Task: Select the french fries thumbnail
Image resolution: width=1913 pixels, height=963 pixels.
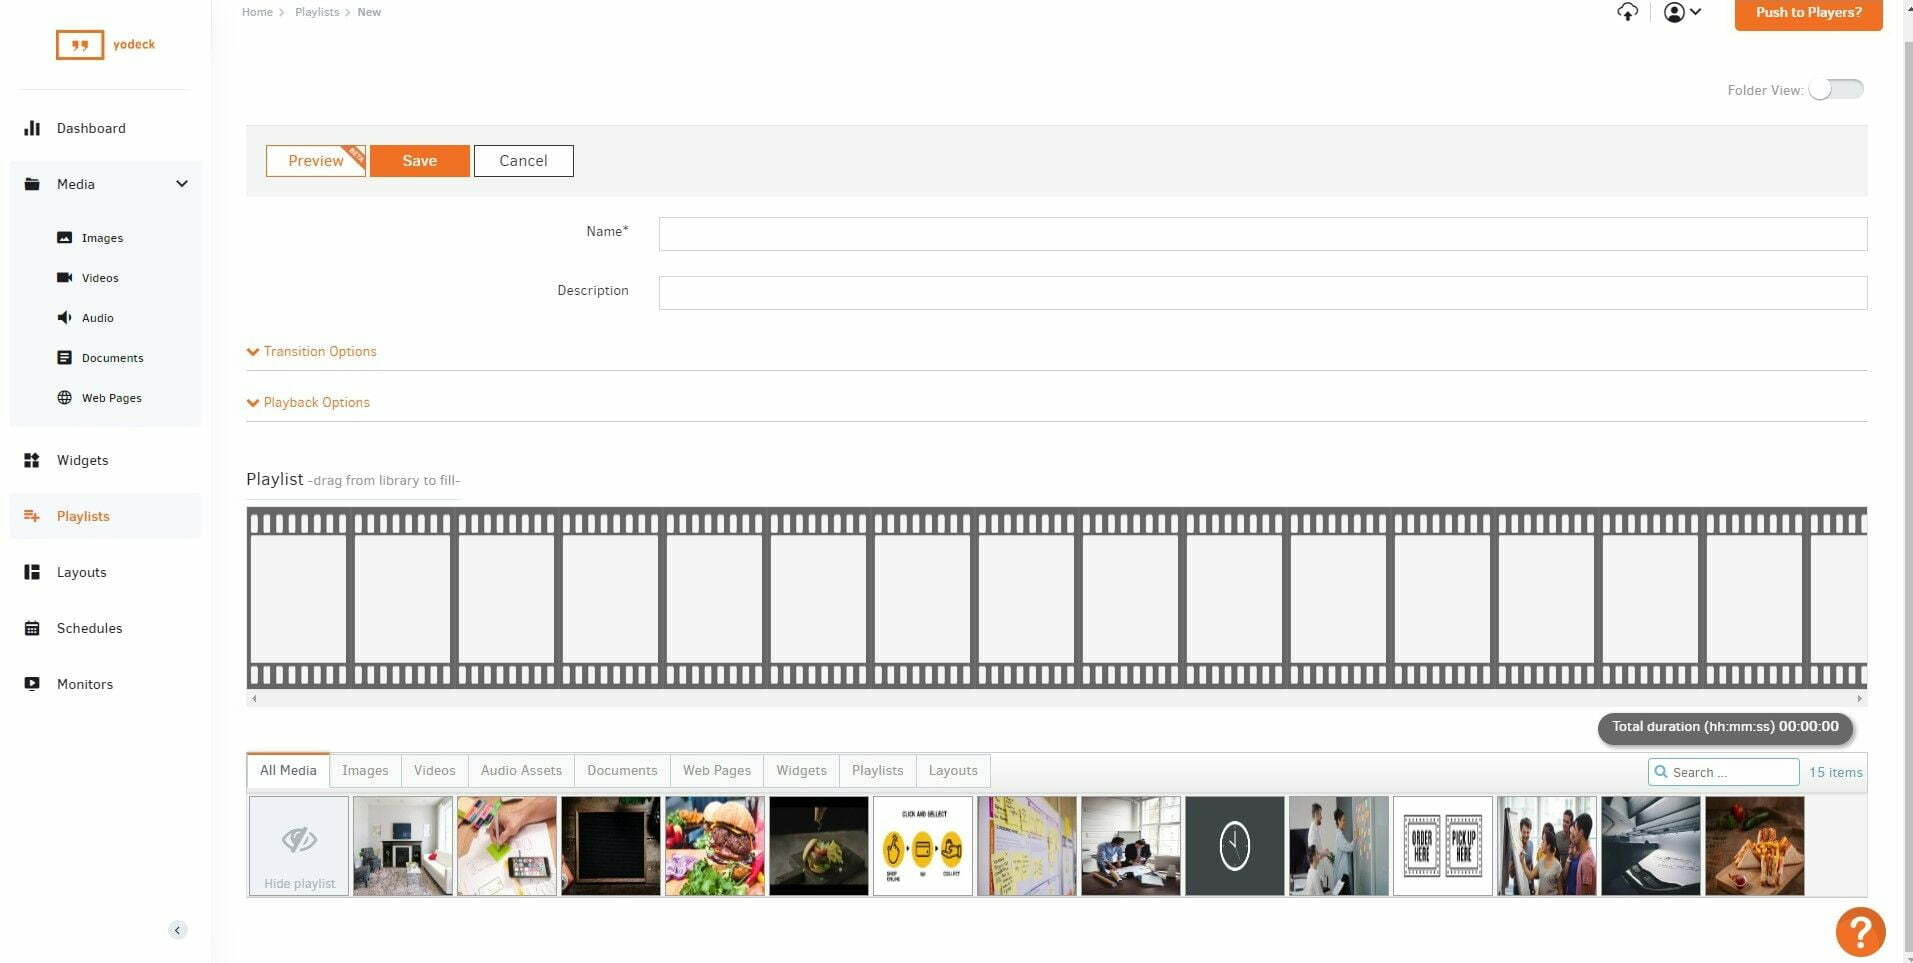Action: (x=1755, y=846)
